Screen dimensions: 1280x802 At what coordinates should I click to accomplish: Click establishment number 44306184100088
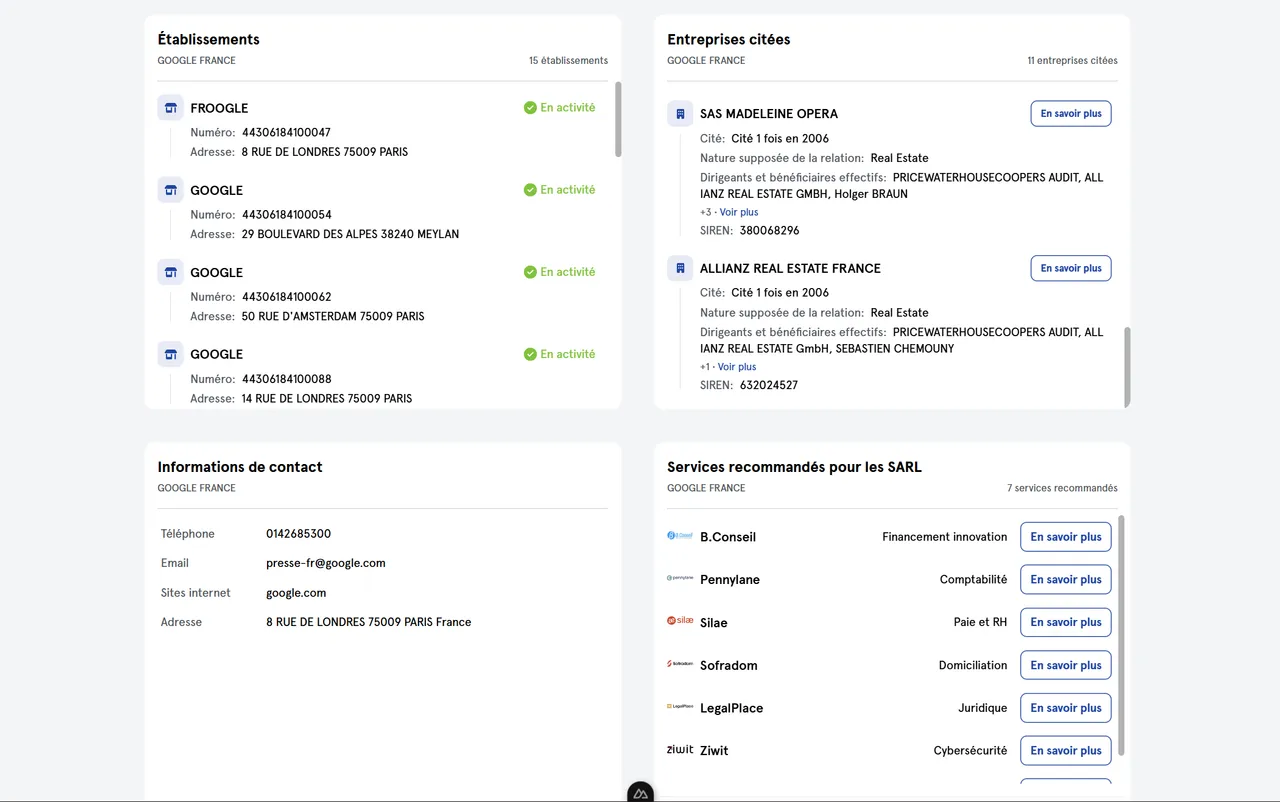(286, 379)
